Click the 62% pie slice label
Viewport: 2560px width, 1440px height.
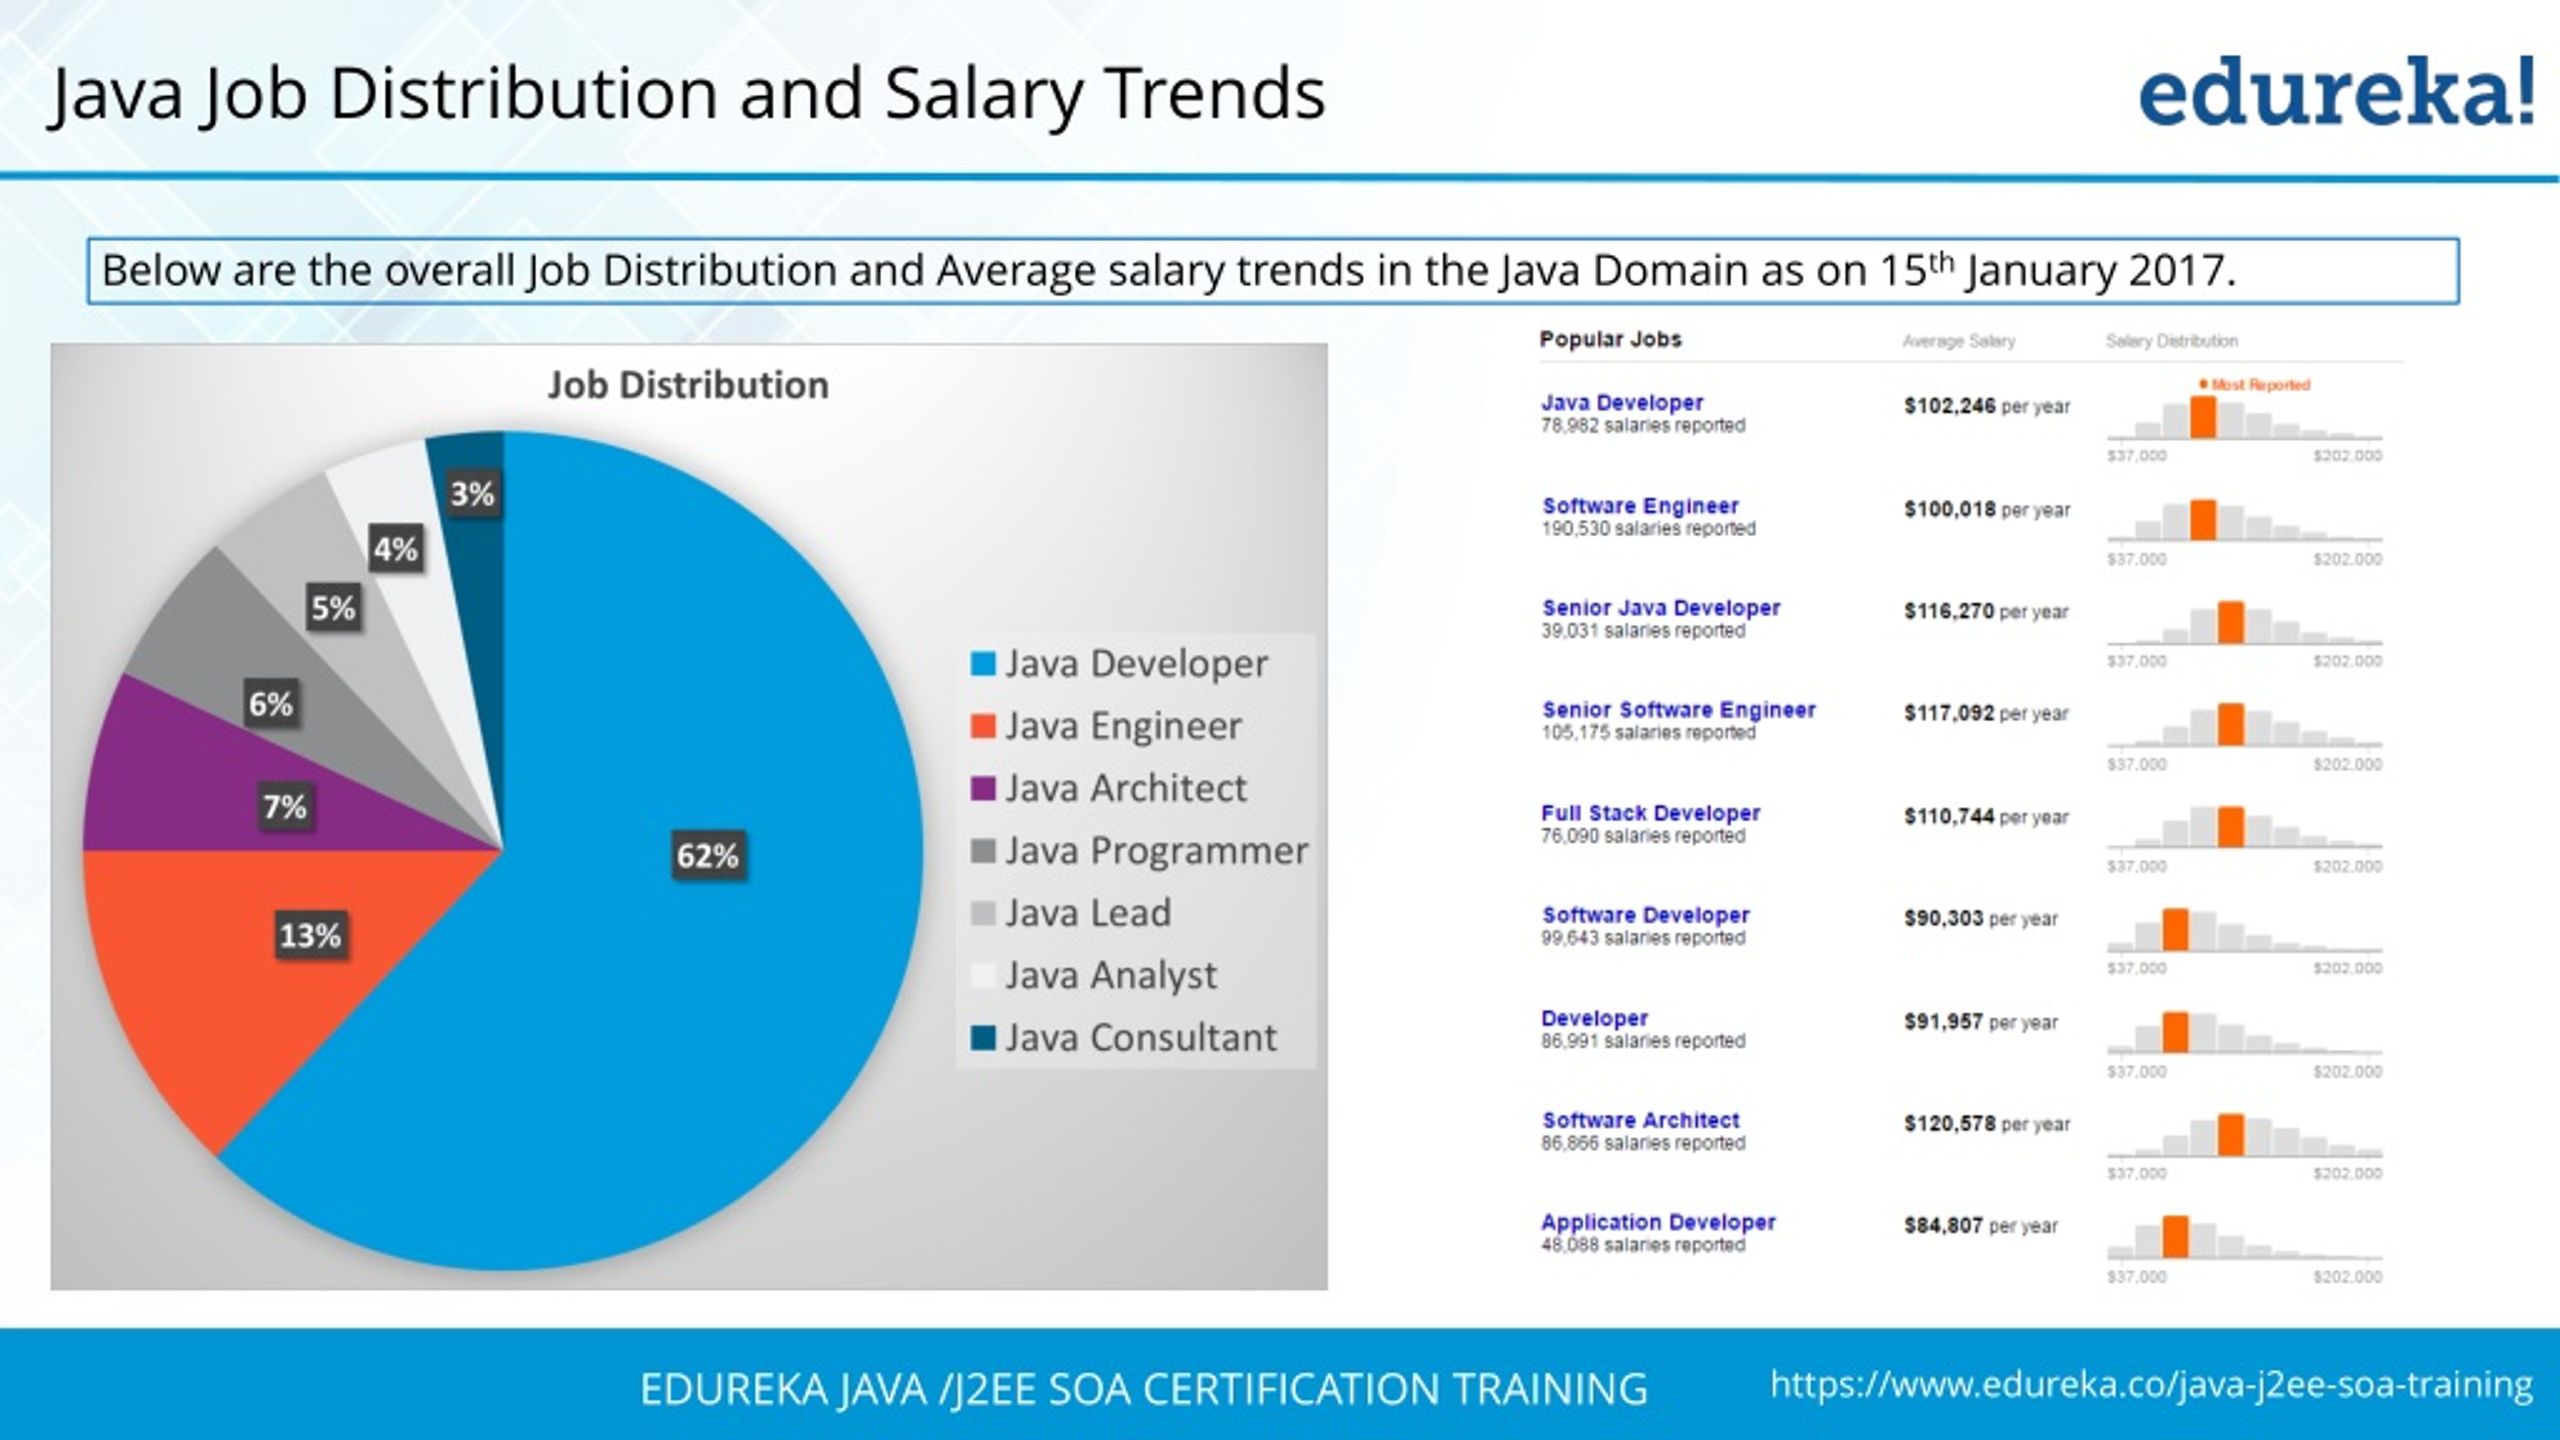(707, 856)
